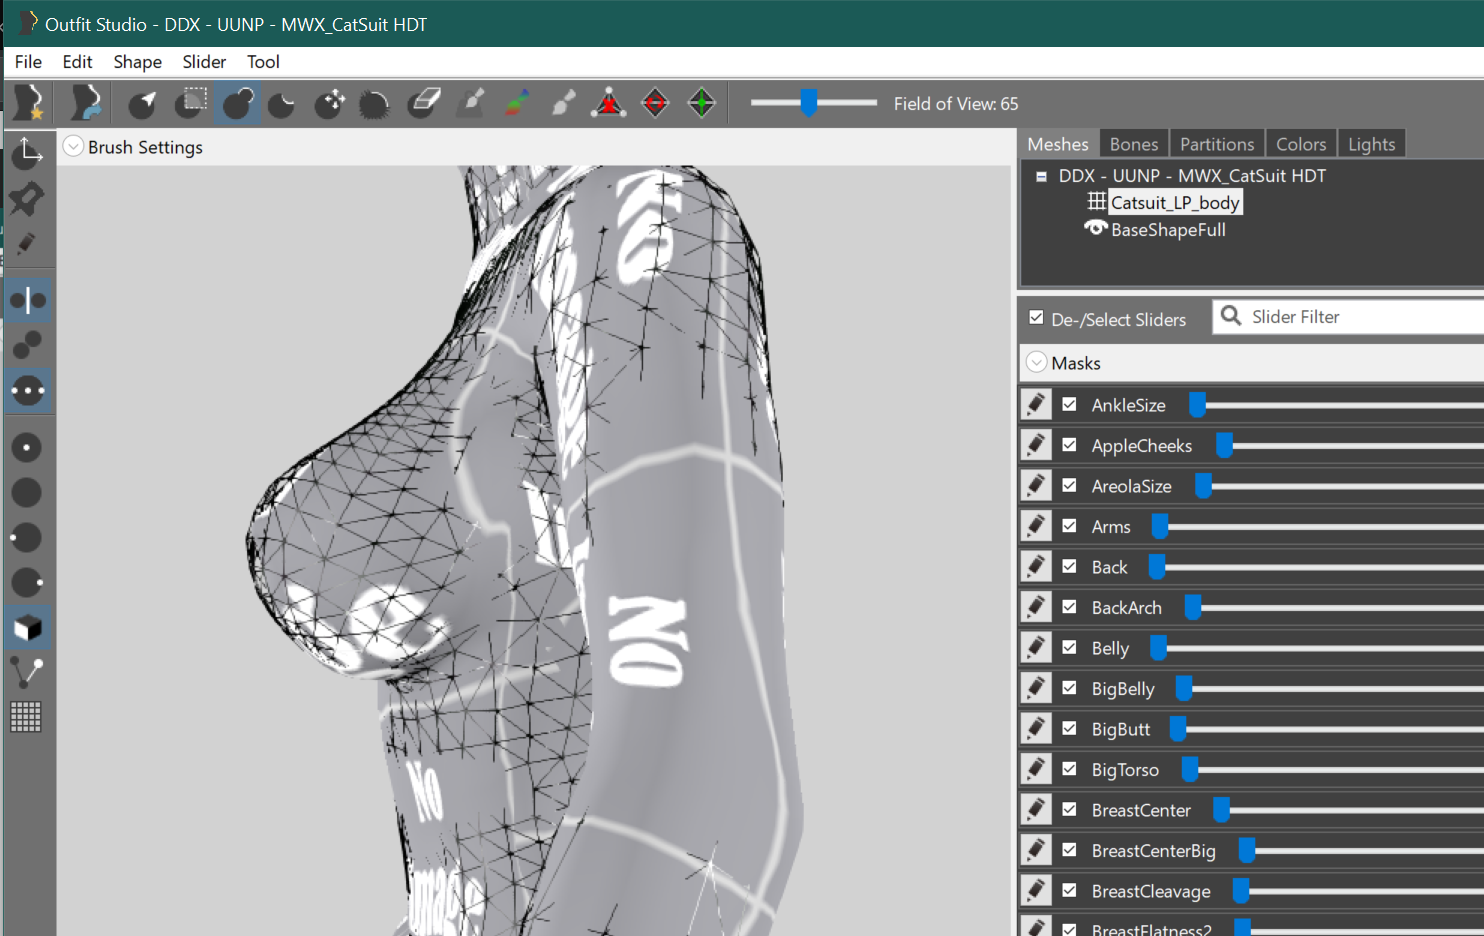This screenshot has width=1484, height=936.
Task: Adjust the Field of View slider
Action: 809,102
